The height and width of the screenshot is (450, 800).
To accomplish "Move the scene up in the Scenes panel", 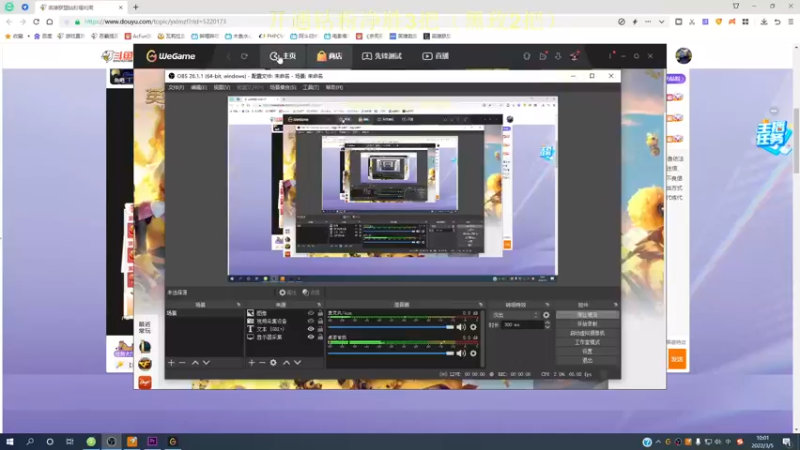I will (195, 362).
